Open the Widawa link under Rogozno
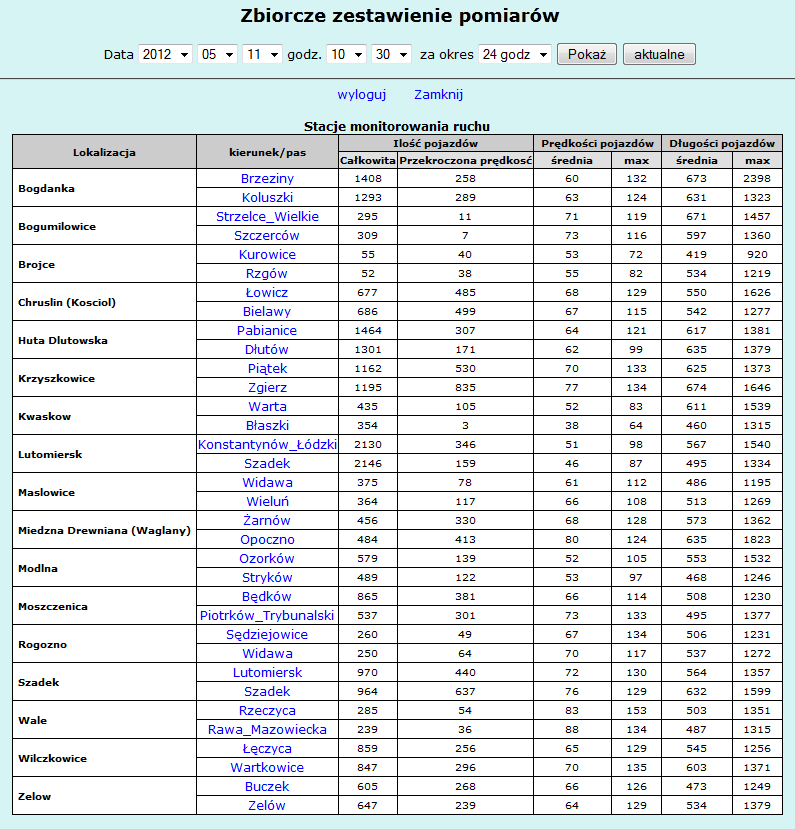The width and height of the screenshot is (795, 829). tap(267, 655)
